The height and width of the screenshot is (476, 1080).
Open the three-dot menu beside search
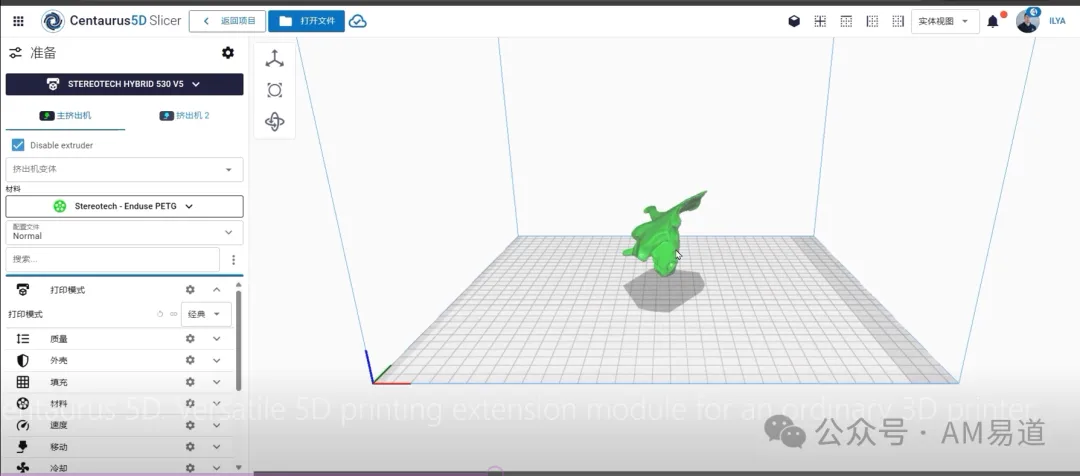(233, 260)
